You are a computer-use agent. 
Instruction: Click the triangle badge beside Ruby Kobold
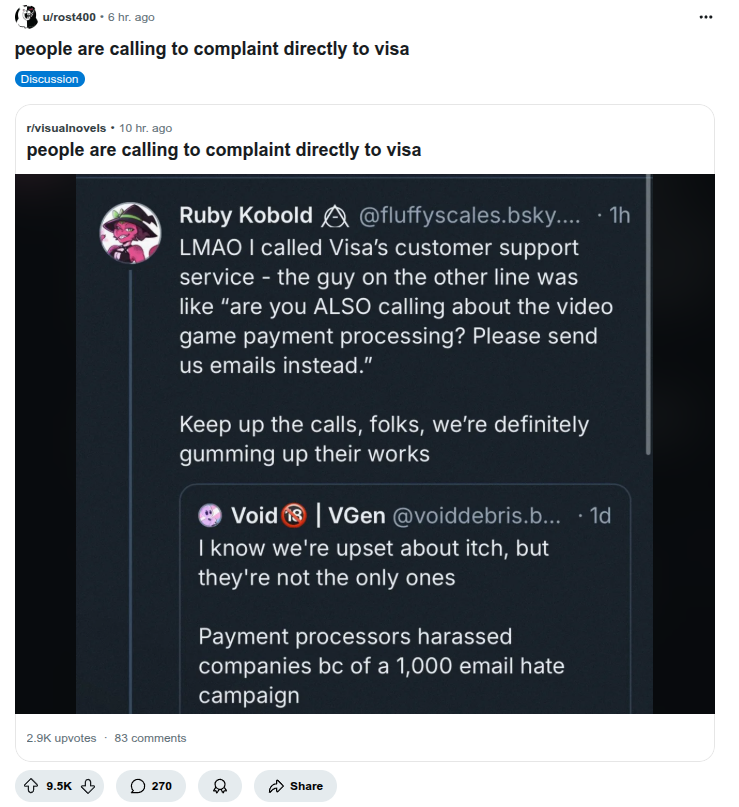point(335,216)
